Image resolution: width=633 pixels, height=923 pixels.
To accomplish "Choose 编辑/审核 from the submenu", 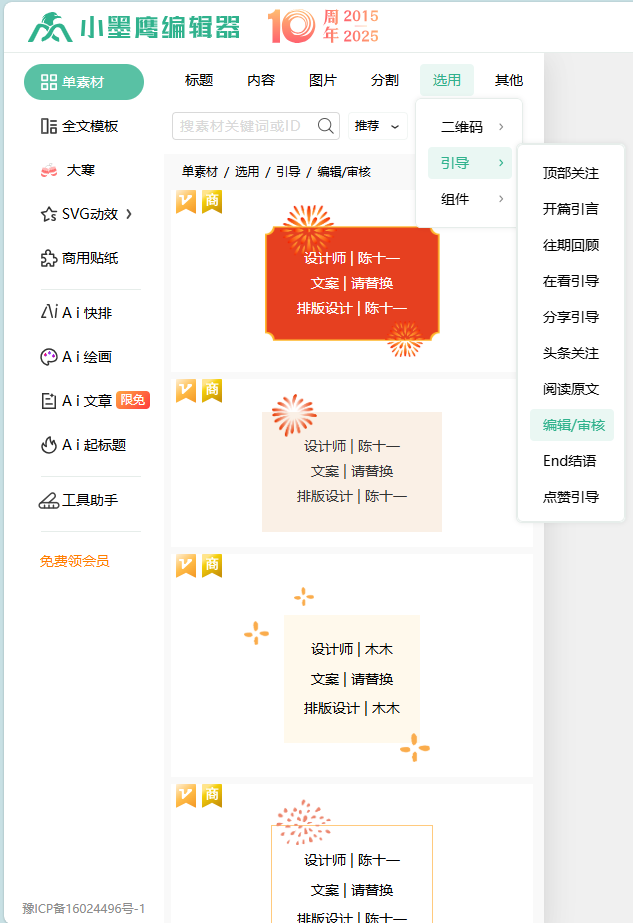I will [572, 425].
